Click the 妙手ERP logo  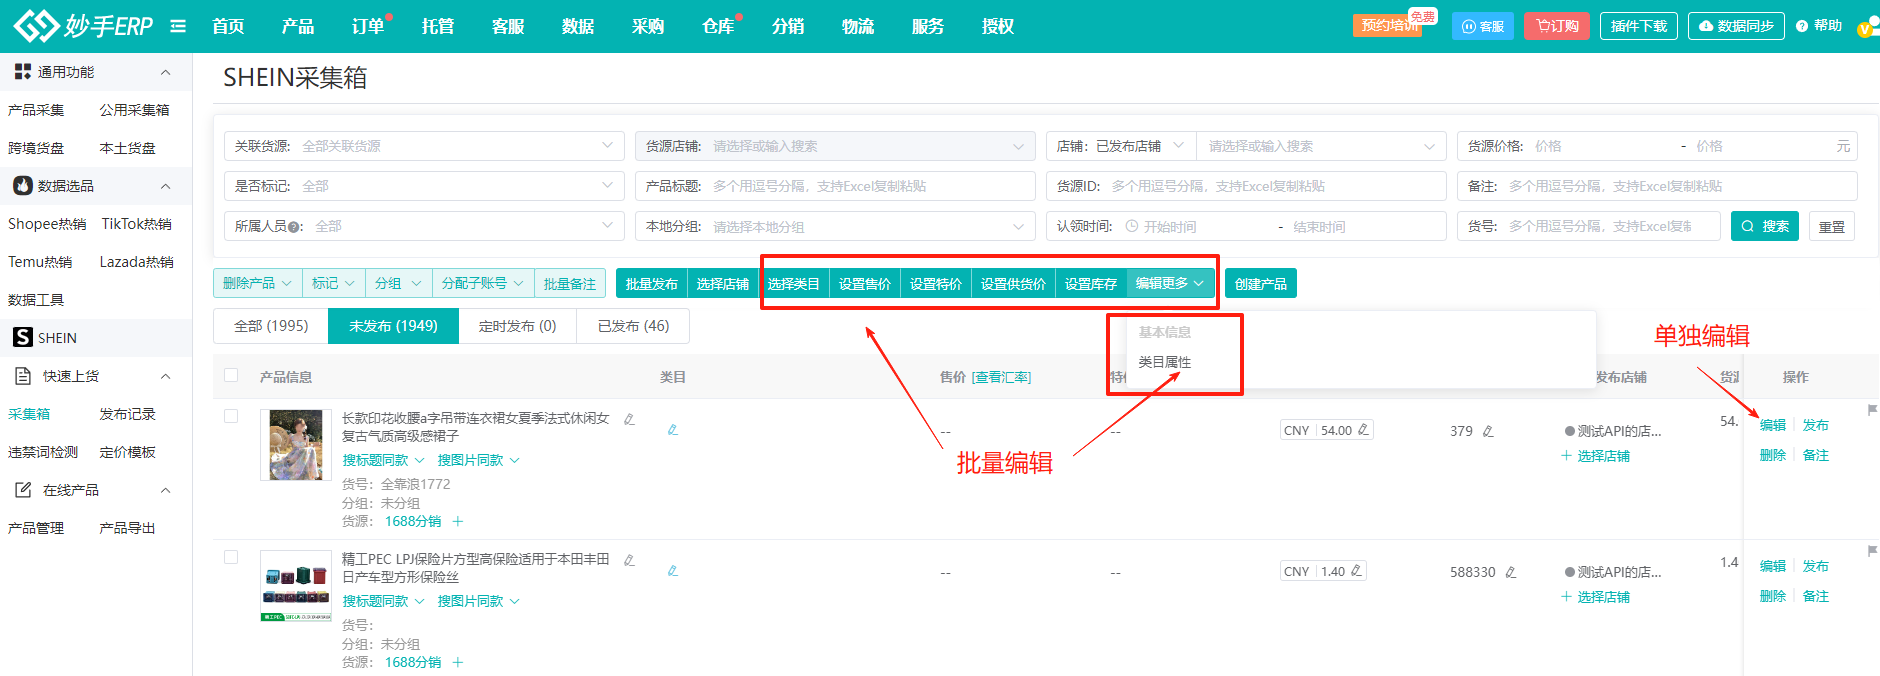tap(84, 26)
